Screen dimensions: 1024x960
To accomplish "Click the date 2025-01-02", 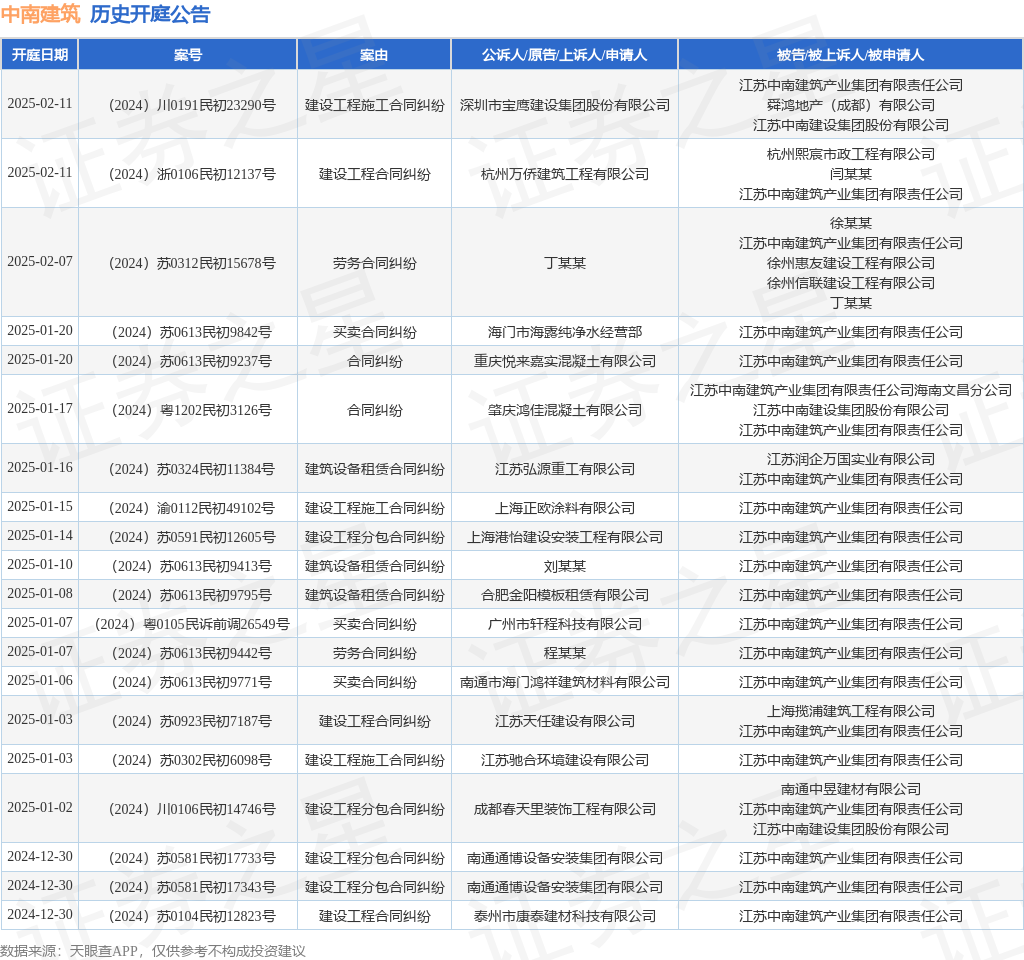I will (x=40, y=808).
